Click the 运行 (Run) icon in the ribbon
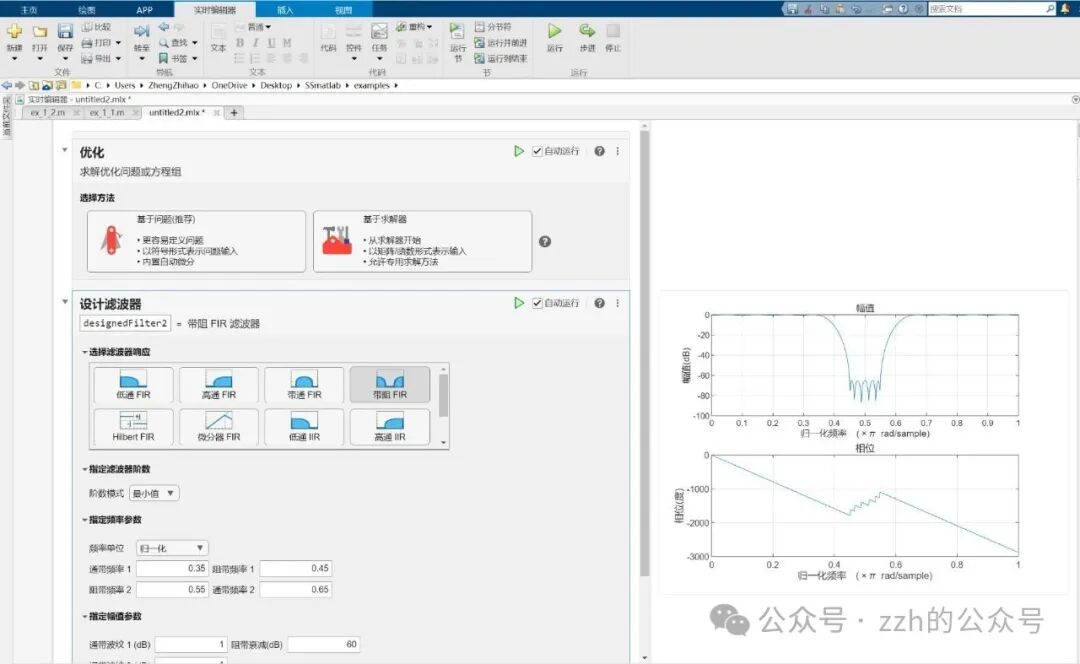Screen dimensions: 1080x664 pos(555,33)
